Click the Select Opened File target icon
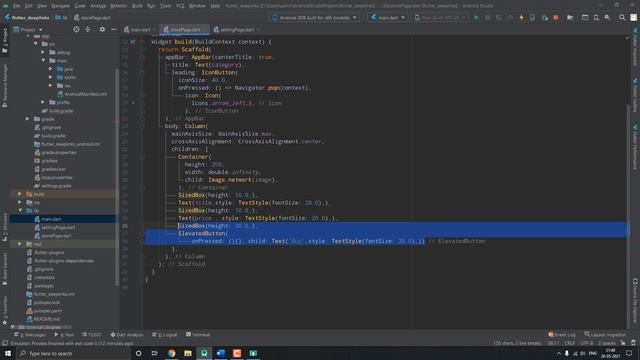640x360 pixels. tap(76, 29)
